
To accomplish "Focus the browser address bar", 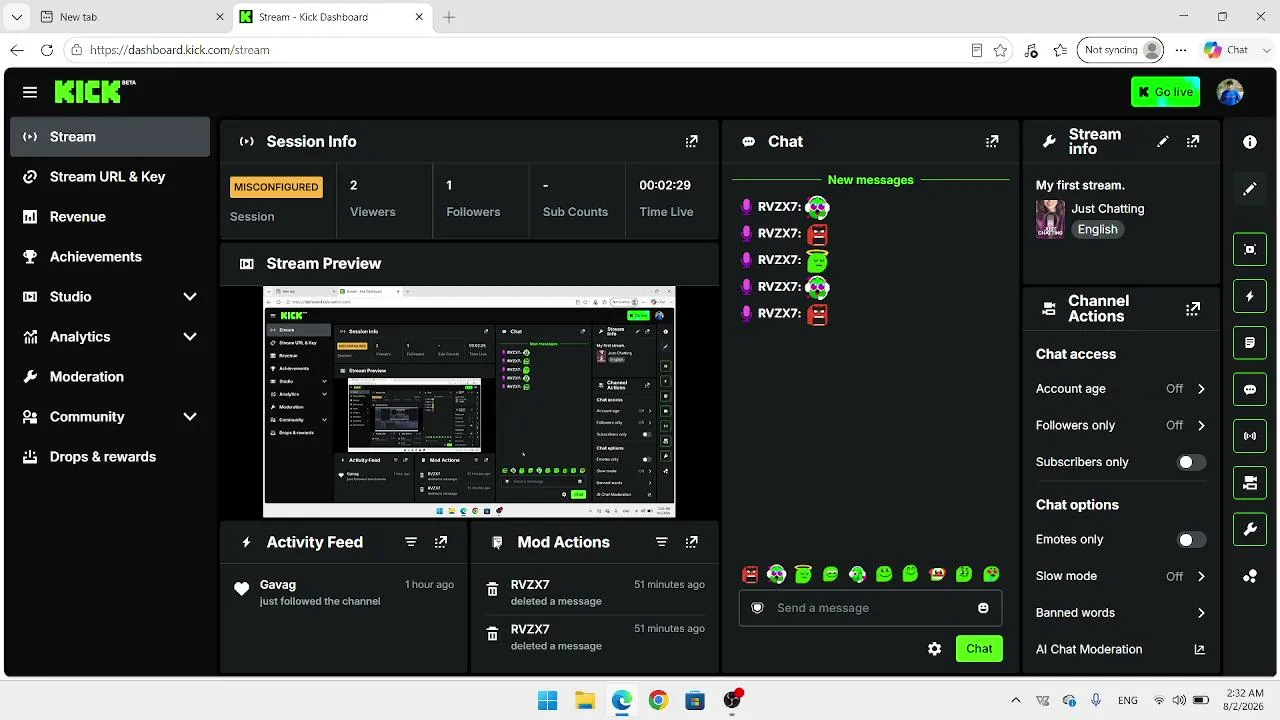I will (x=520, y=50).
